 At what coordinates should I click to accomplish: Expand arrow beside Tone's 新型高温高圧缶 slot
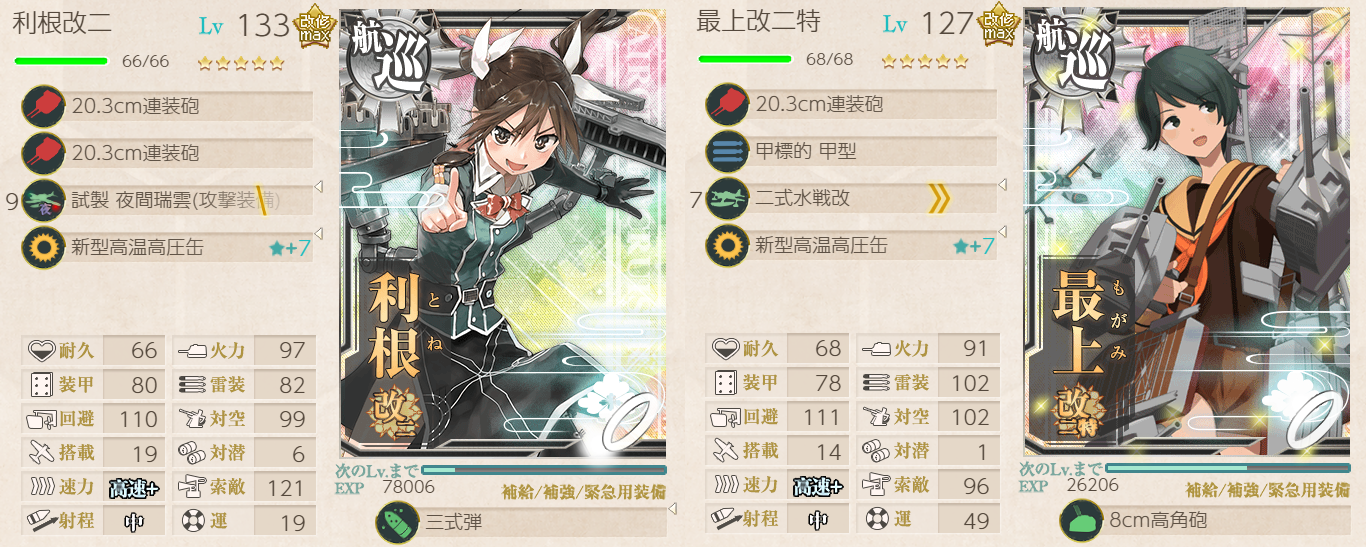(x=319, y=233)
